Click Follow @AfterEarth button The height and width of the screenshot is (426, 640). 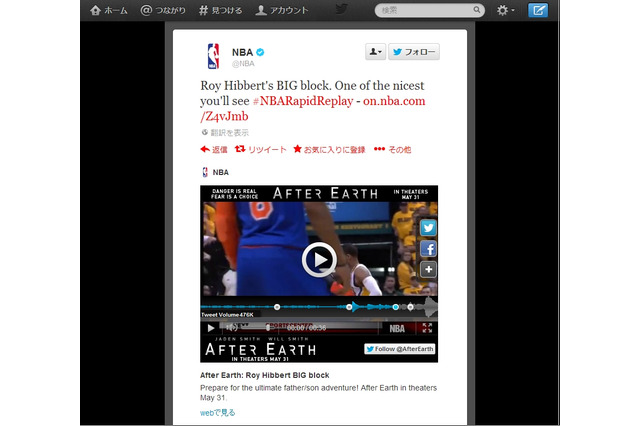pyautogui.click(x=400, y=349)
